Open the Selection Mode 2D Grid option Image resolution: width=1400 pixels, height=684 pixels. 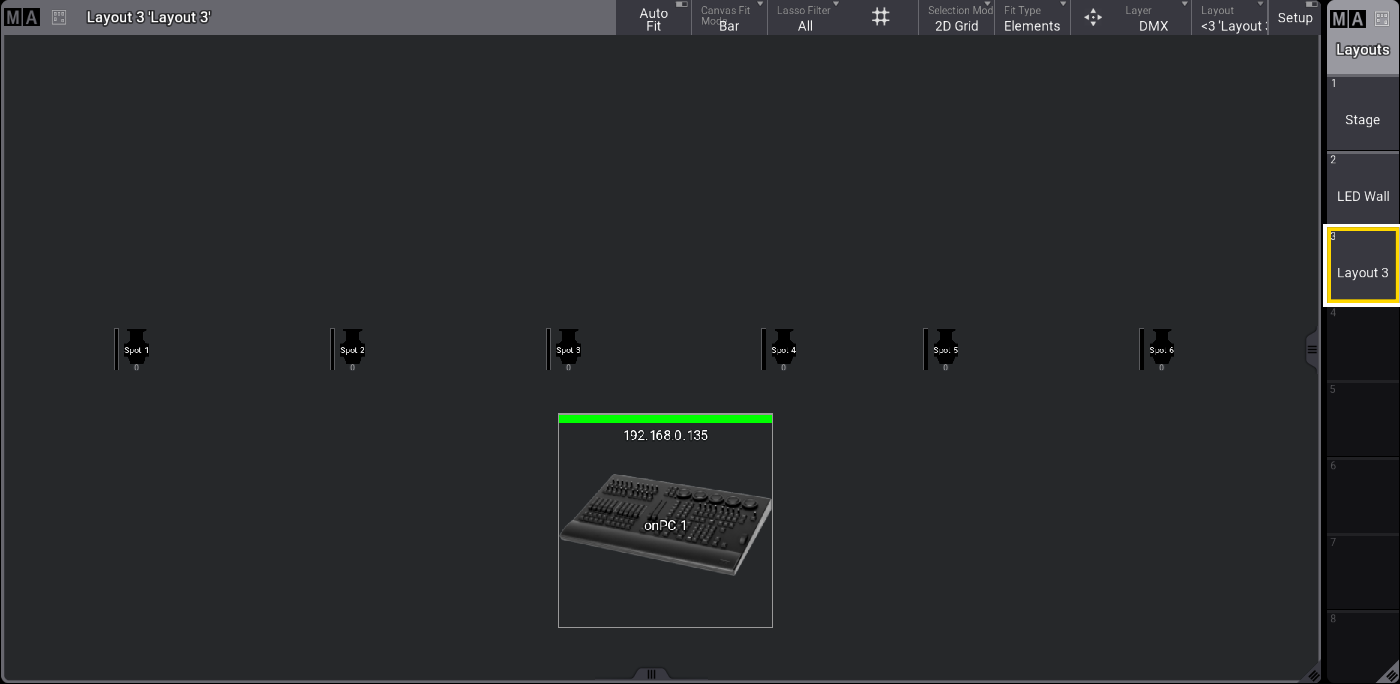956,18
